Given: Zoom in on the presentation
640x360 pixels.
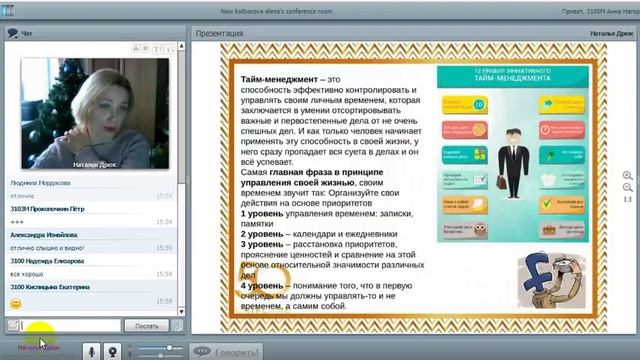Looking at the screenshot, I should [x=627, y=176].
